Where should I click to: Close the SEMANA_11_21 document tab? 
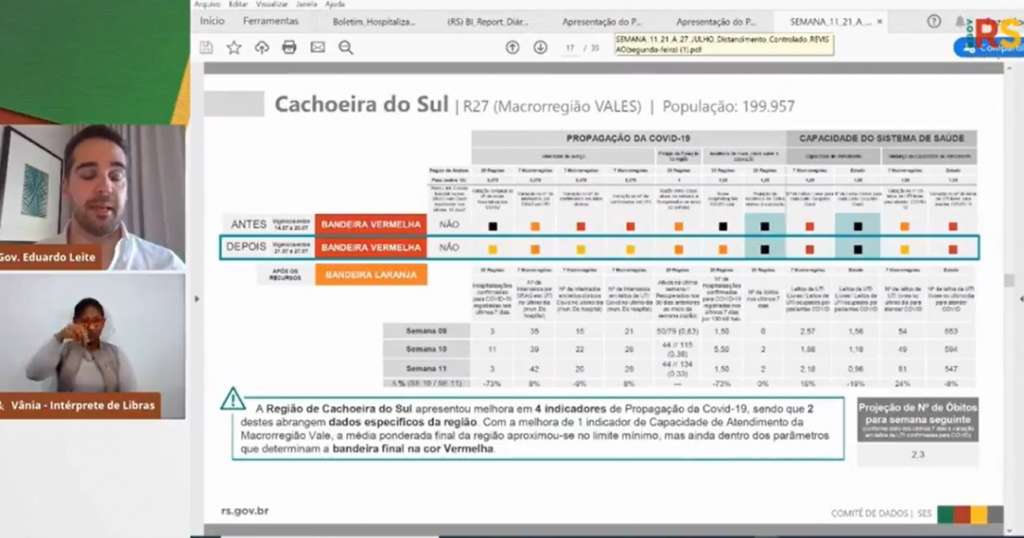pyautogui.click(x=881, y=21)
